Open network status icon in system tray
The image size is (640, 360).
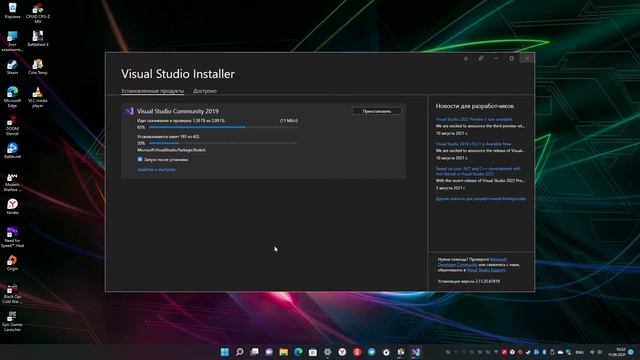(592, 352)
